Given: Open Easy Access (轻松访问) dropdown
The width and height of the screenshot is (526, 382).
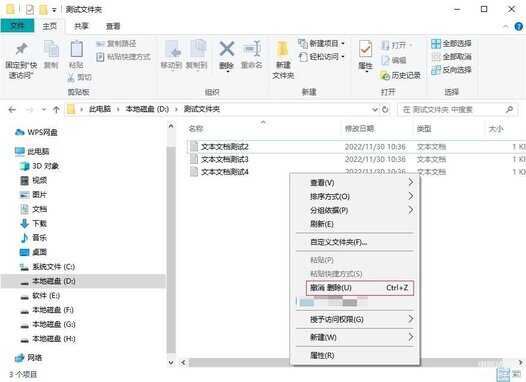Looking at the screenshot, I should click(x=321, y=57).
